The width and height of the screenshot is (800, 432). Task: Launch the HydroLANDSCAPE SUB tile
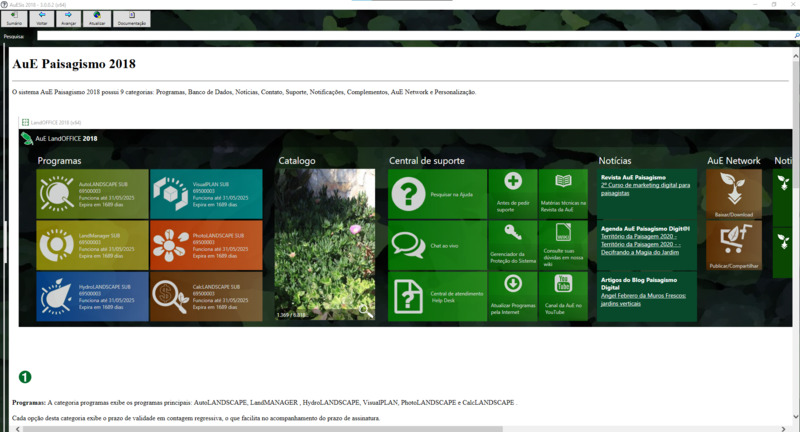91,296
